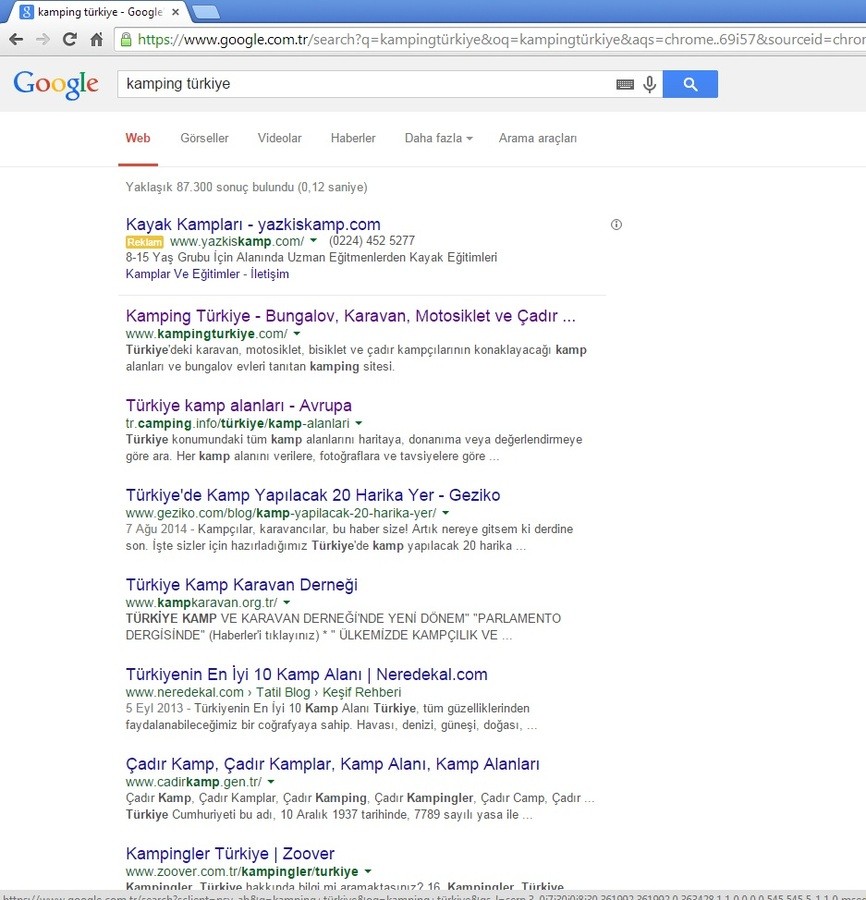Expand the Daha fazla menu
The image size is (866, 900).
click(438, 138)
